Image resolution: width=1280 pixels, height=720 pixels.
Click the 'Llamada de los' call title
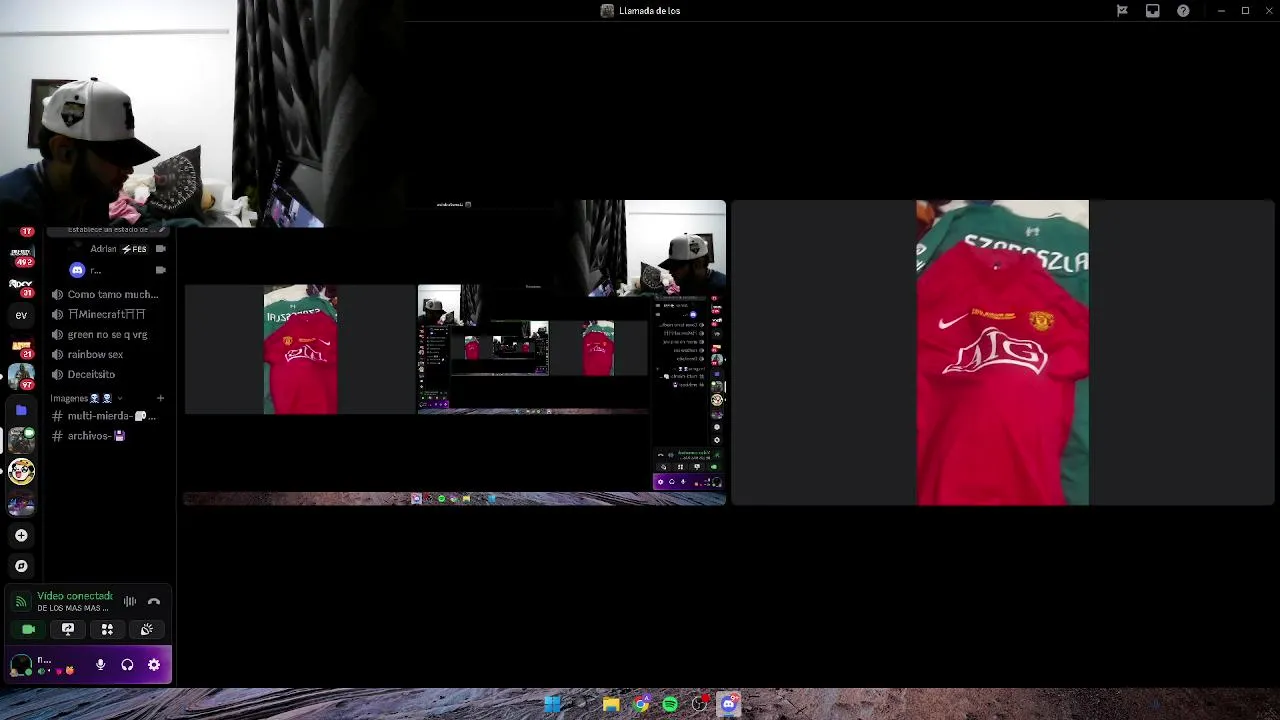click(649, 11)
